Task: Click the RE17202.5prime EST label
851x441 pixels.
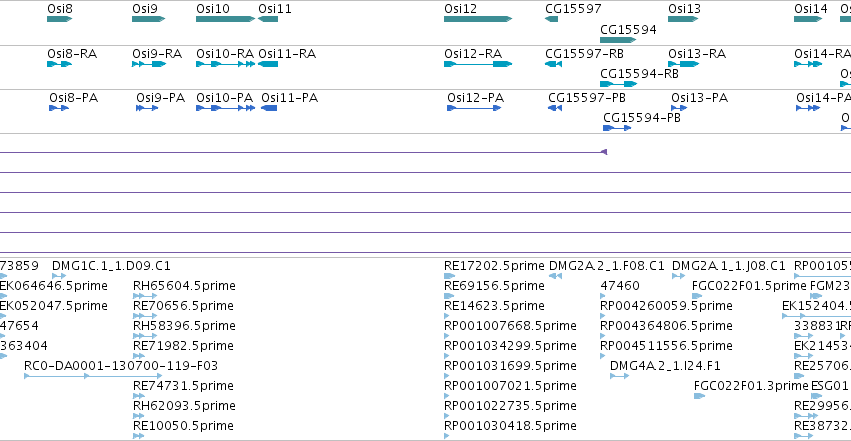Action: click(x=494, y=266)
